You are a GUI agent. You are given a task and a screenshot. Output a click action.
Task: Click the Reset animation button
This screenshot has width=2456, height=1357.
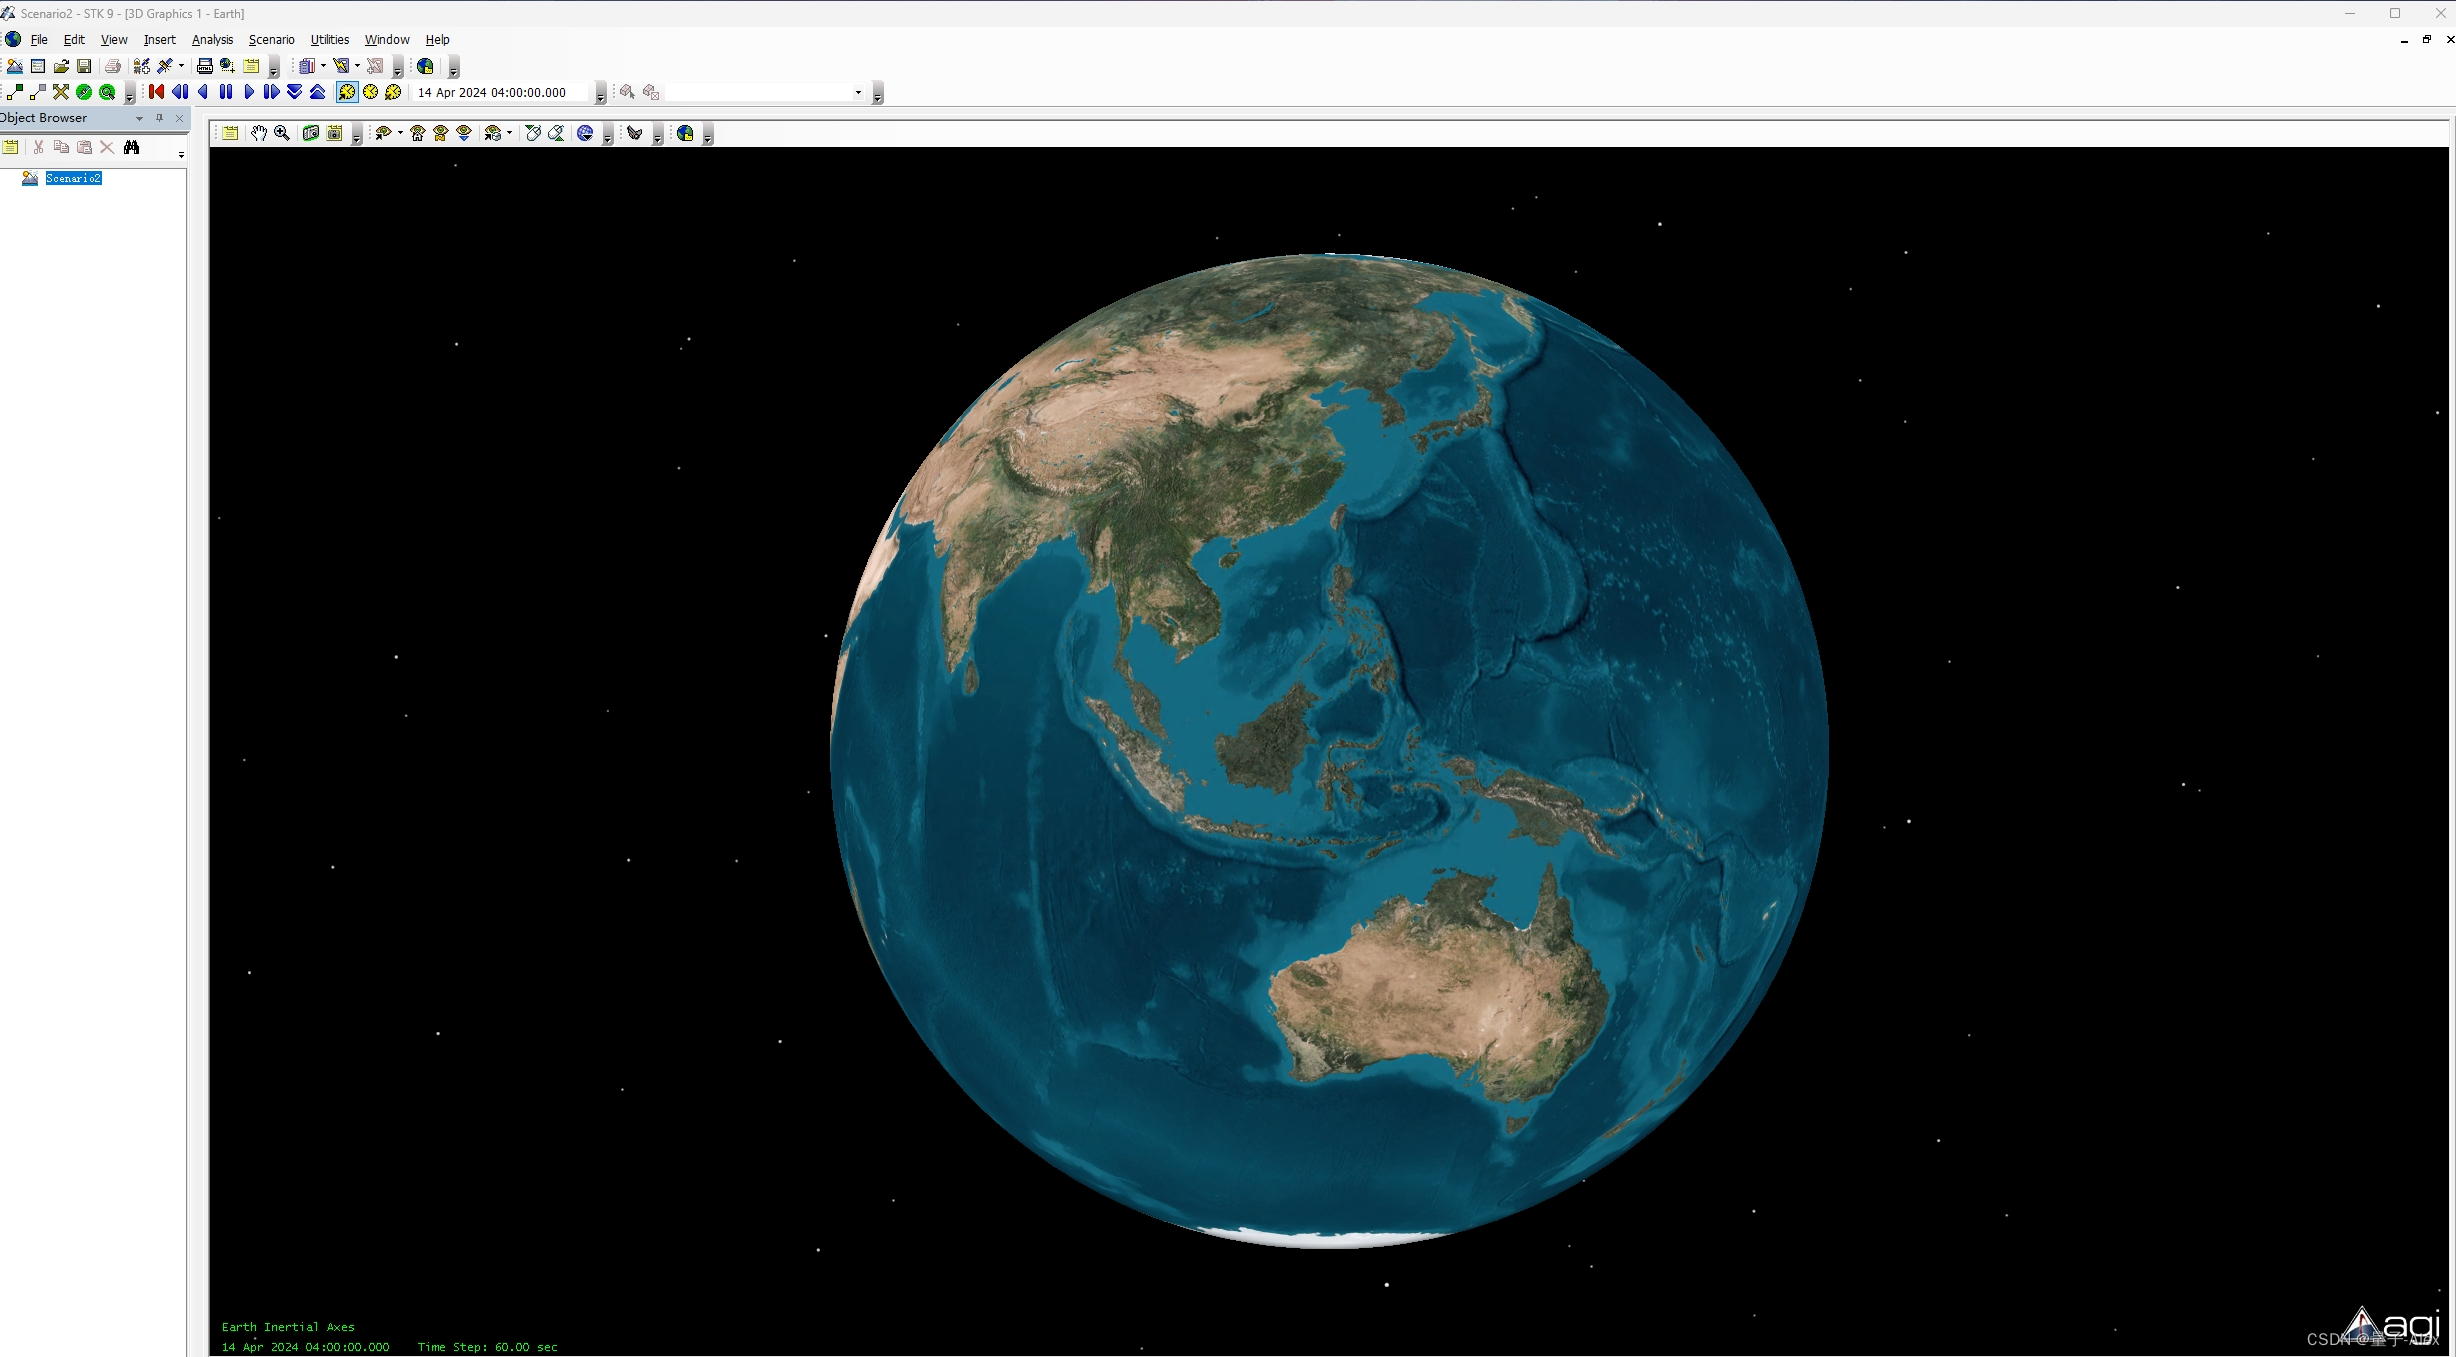[156, 92]
